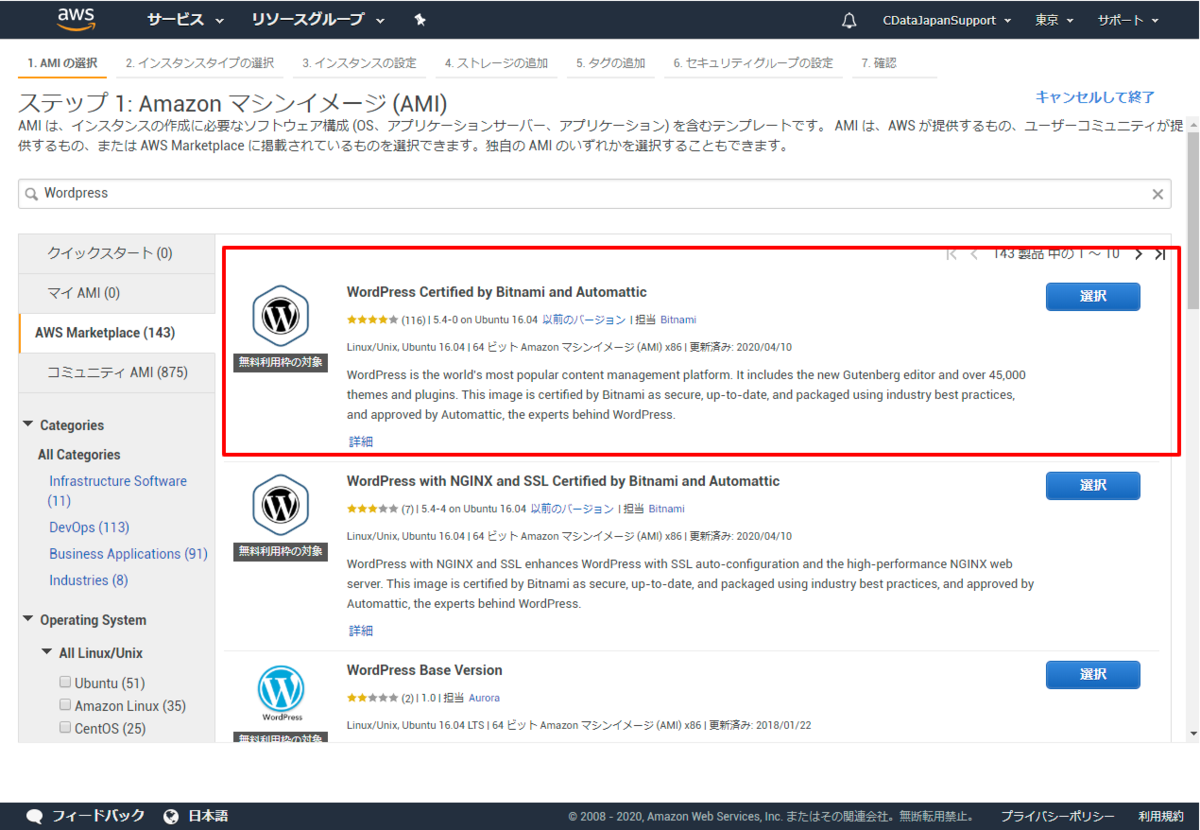1200x830 pixels.
Task: Click WordPress with NGINX and SSL logo
Action: pos(281,505)
